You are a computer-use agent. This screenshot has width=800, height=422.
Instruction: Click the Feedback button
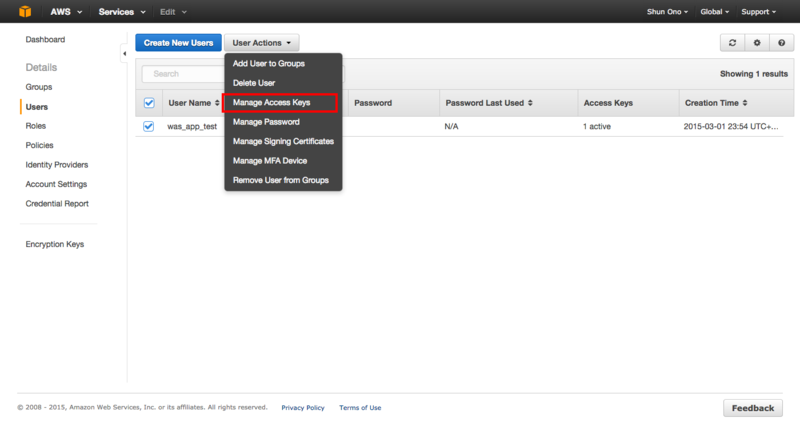tap(753, 408)
